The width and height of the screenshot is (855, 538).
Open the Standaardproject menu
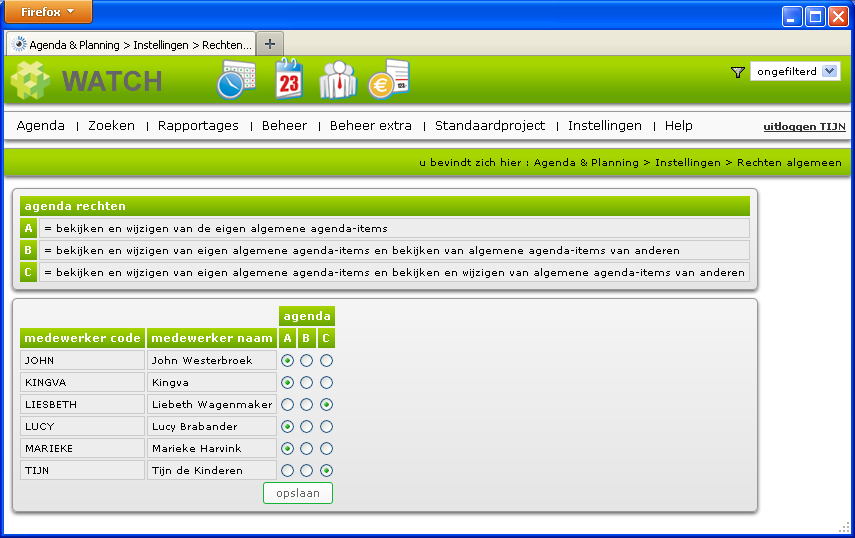click(x=490, y=126)
